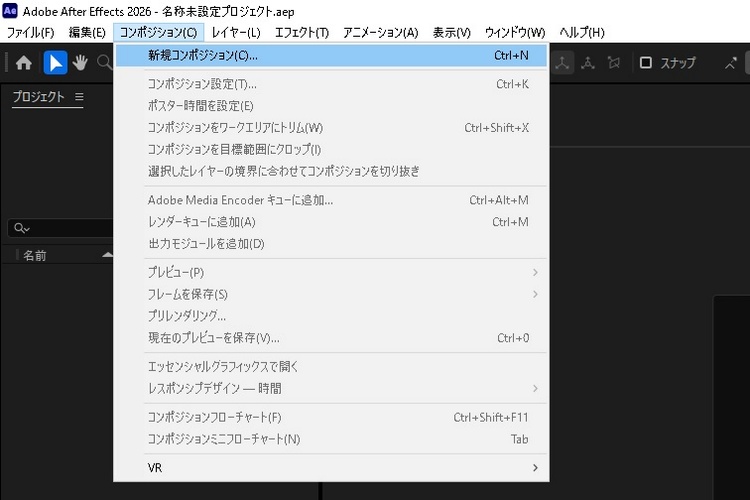Choose コンポジションをワークエリアにトリム(W)
Image resolution: width=750 pixels, height=500 pixels.
[x=331, y=128]
